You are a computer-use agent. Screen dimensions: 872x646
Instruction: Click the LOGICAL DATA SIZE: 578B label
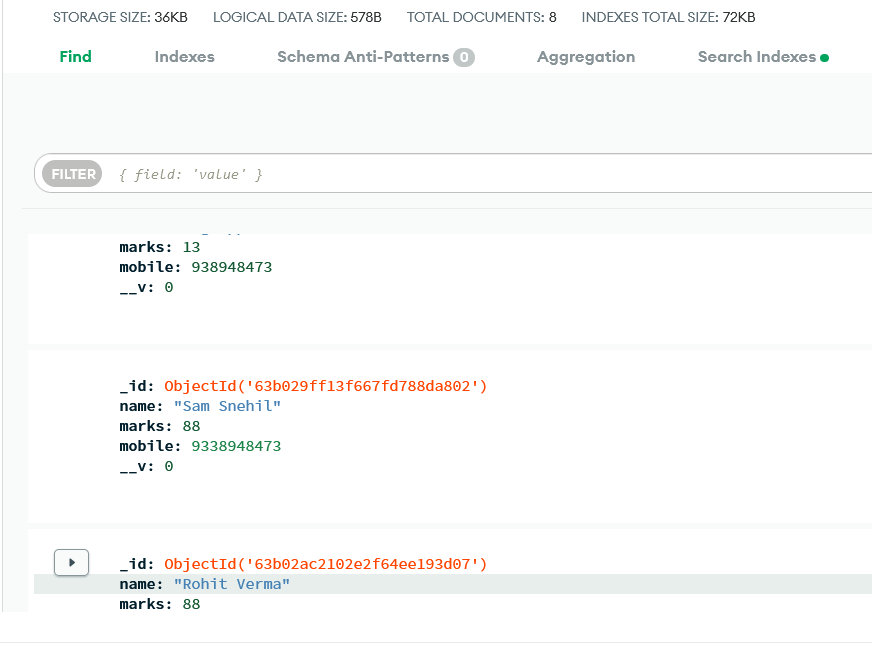297,17
